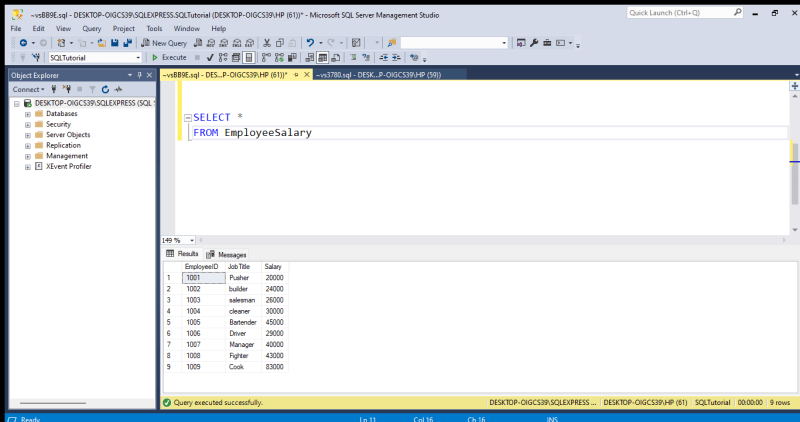The width and height of the screenshot is (800, 422).
Task: Click the Find in Files icon
Action: pyautogui.click(x=392, y=43)
